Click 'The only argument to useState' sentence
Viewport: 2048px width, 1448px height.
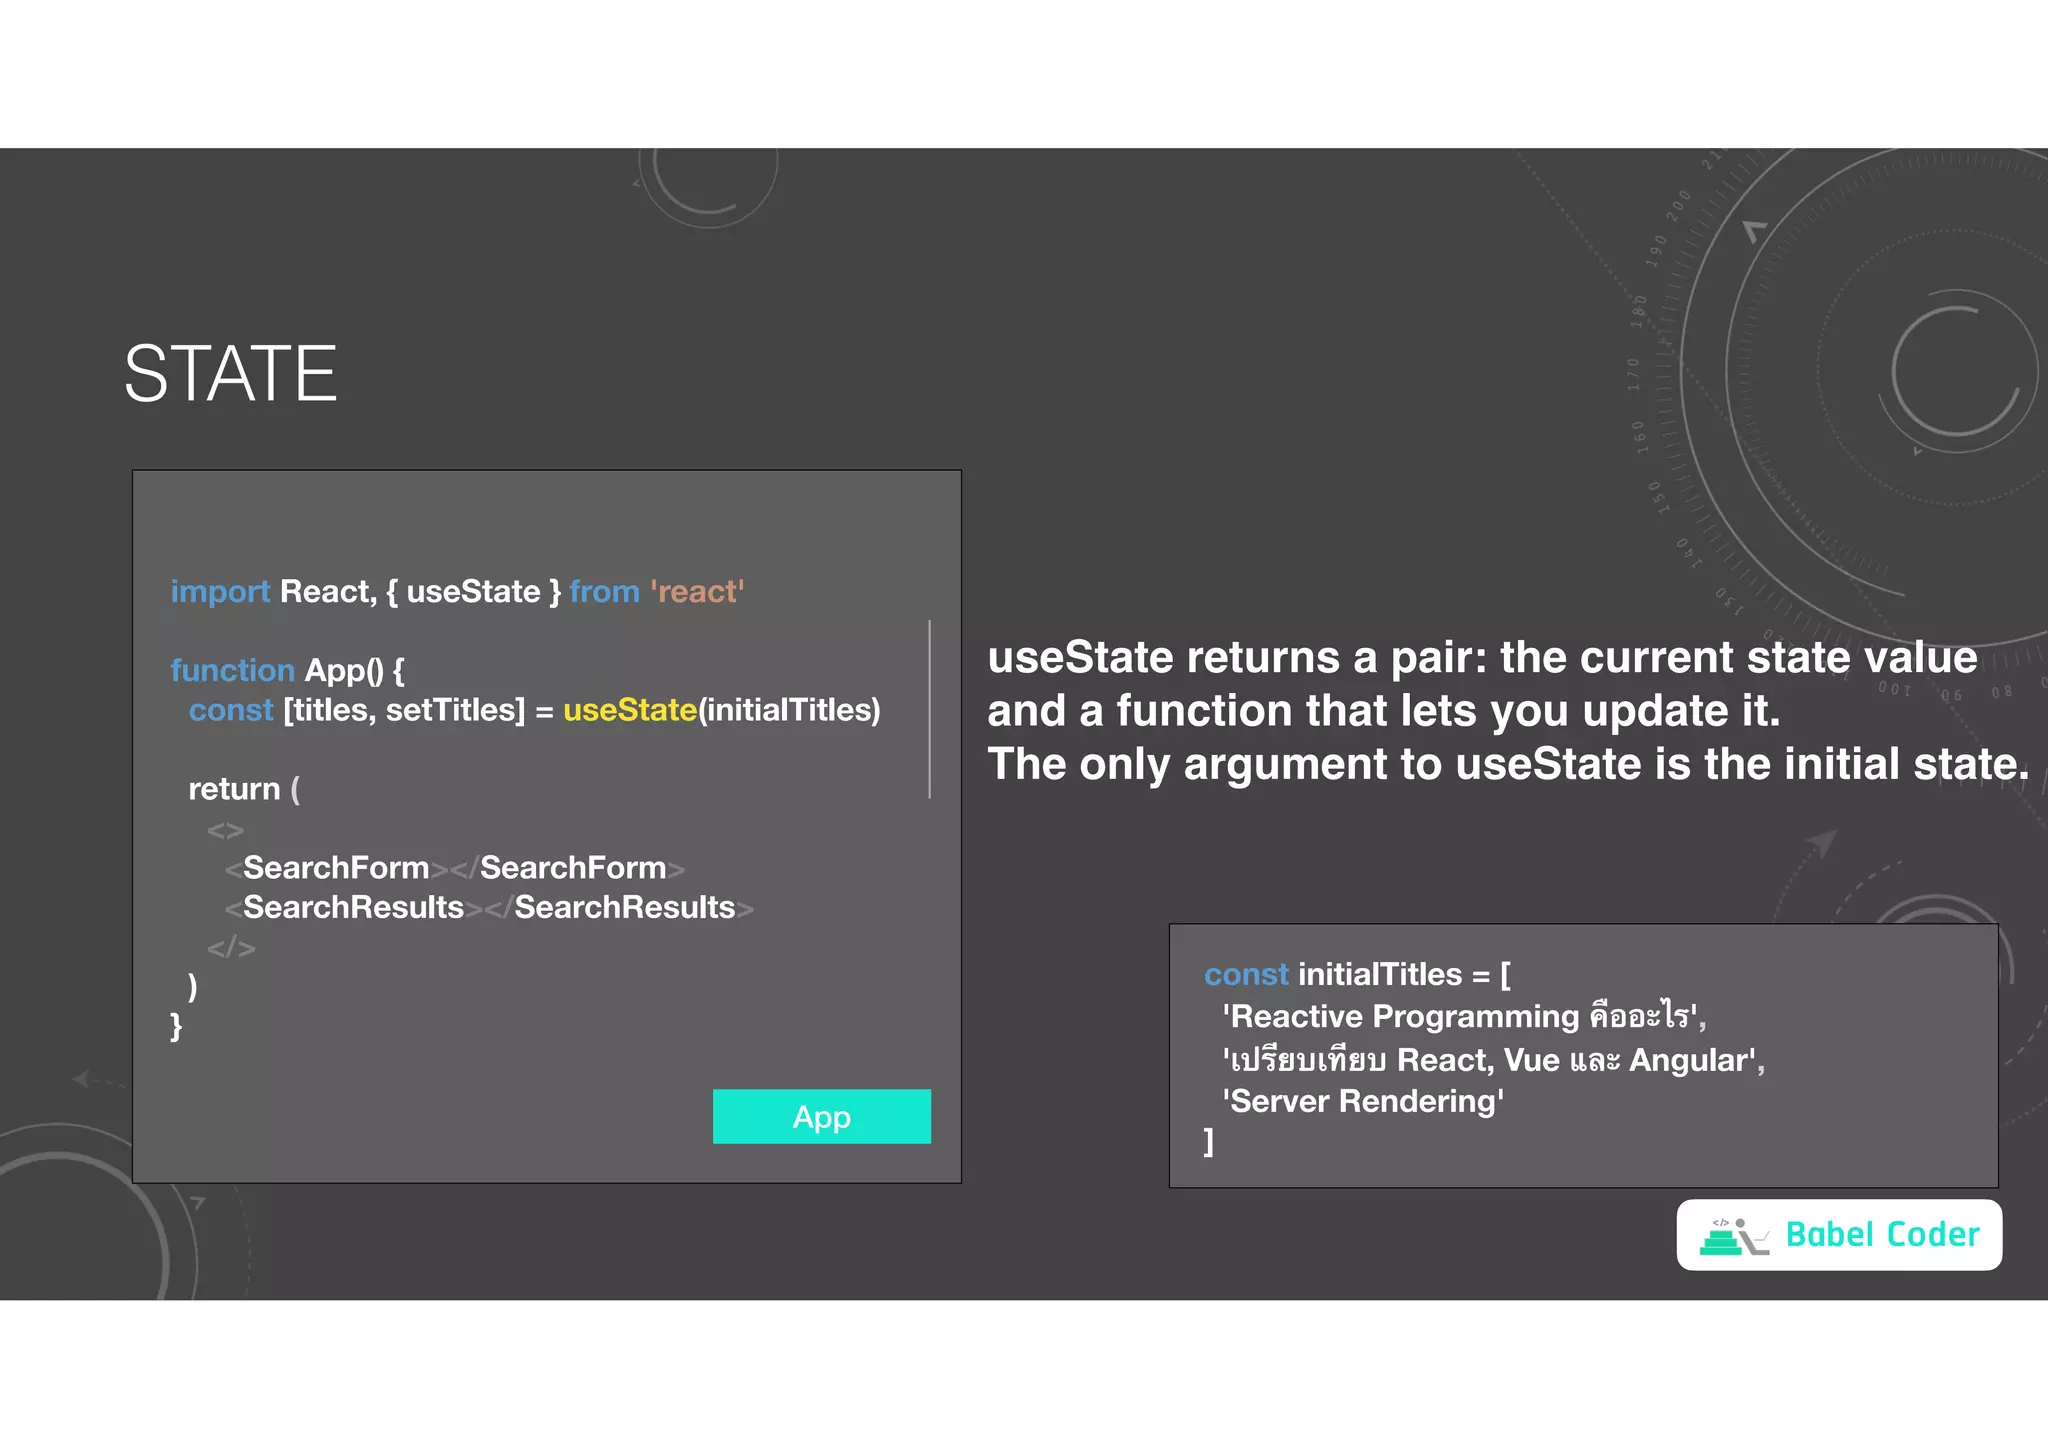coord(1508,763)
